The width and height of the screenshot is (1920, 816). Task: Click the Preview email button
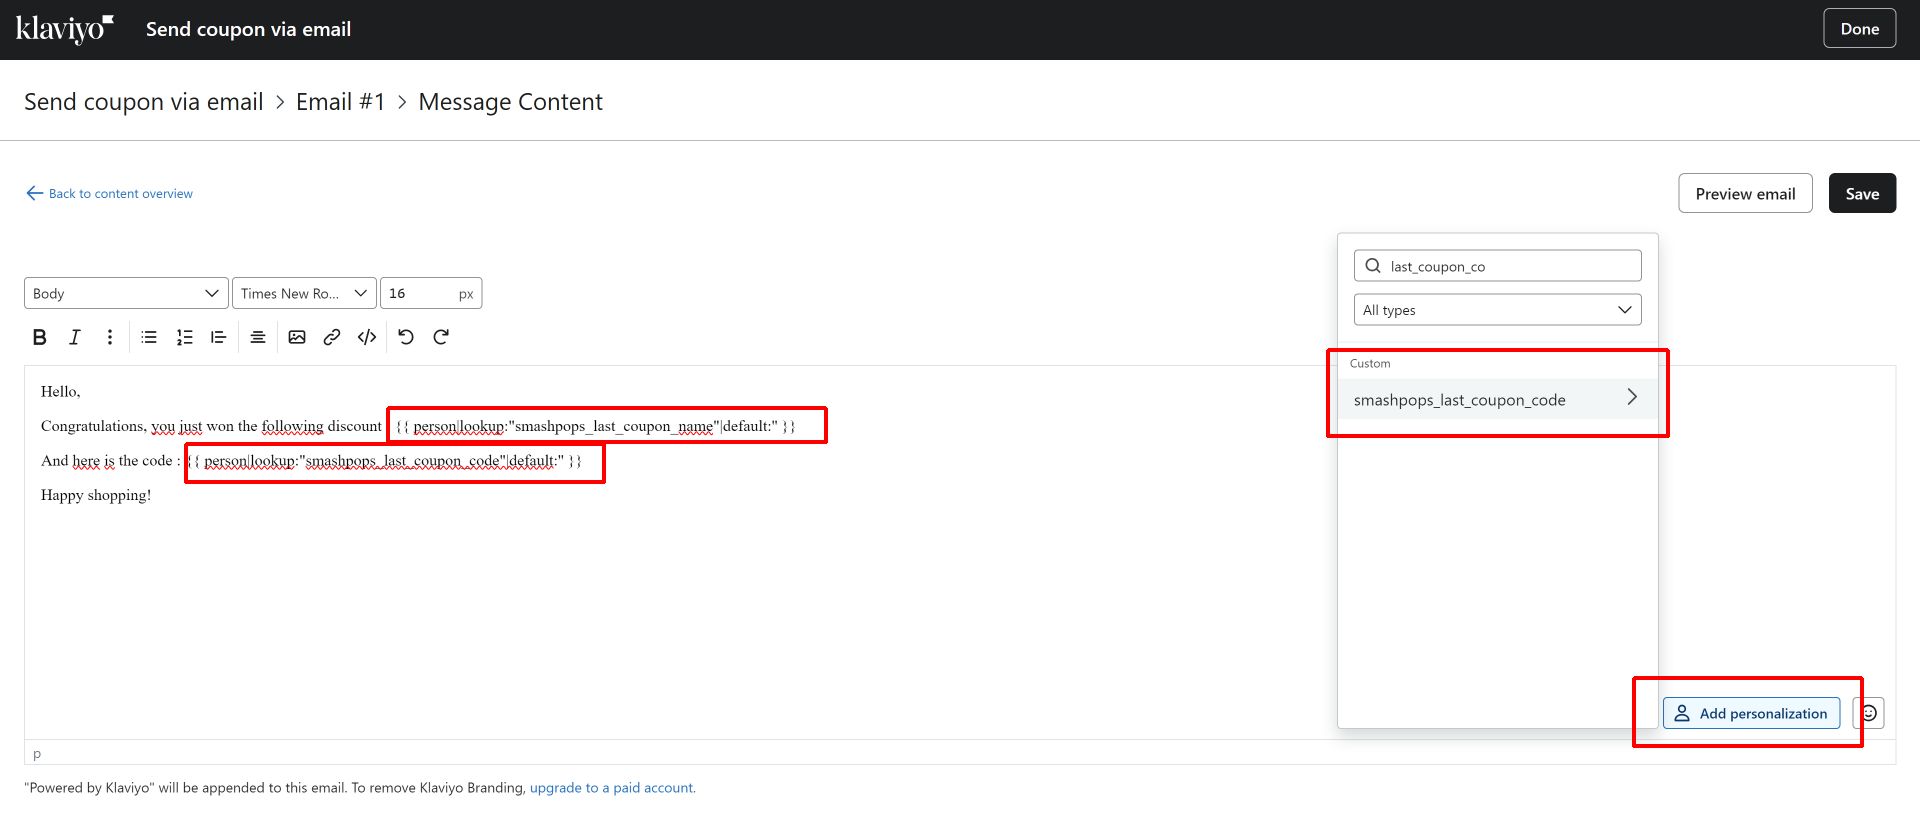coord(1745,194)
